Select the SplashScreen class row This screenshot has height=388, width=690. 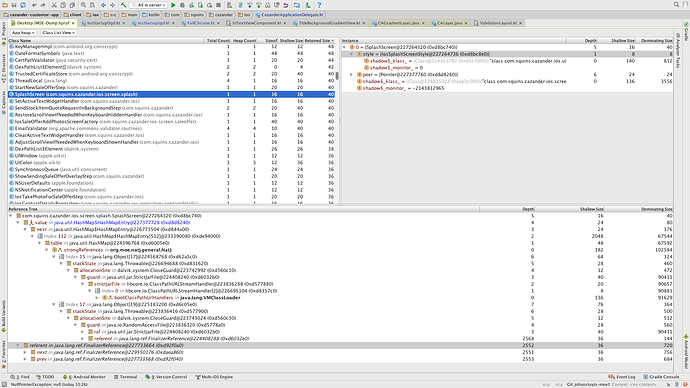(172, 94)
